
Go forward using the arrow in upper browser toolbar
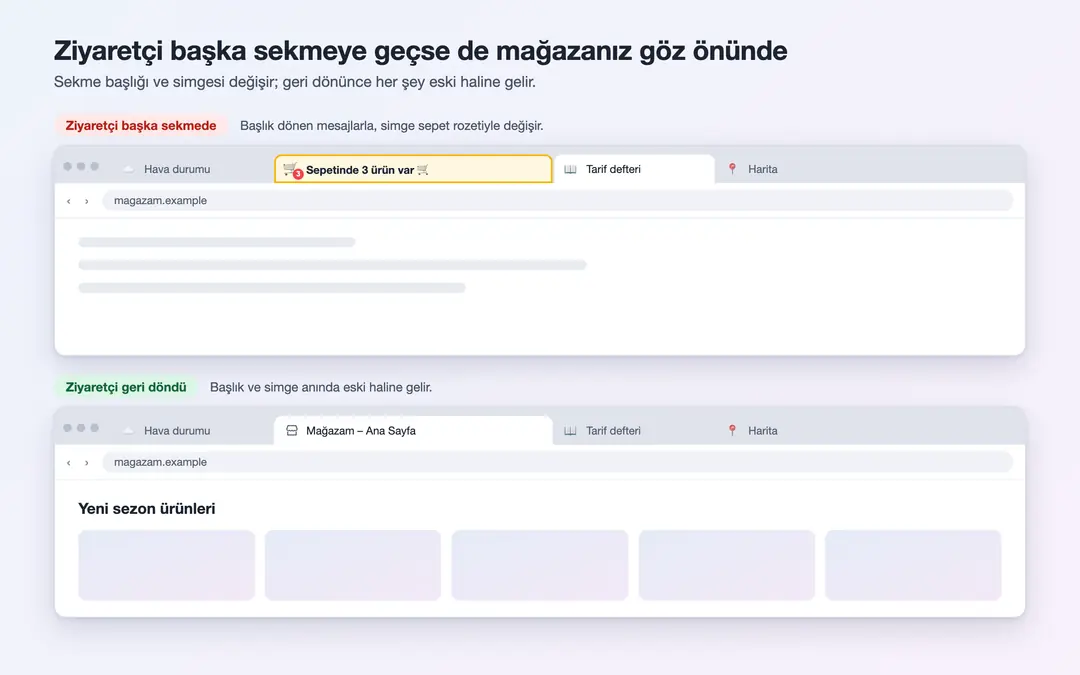[x=87, y=201]
